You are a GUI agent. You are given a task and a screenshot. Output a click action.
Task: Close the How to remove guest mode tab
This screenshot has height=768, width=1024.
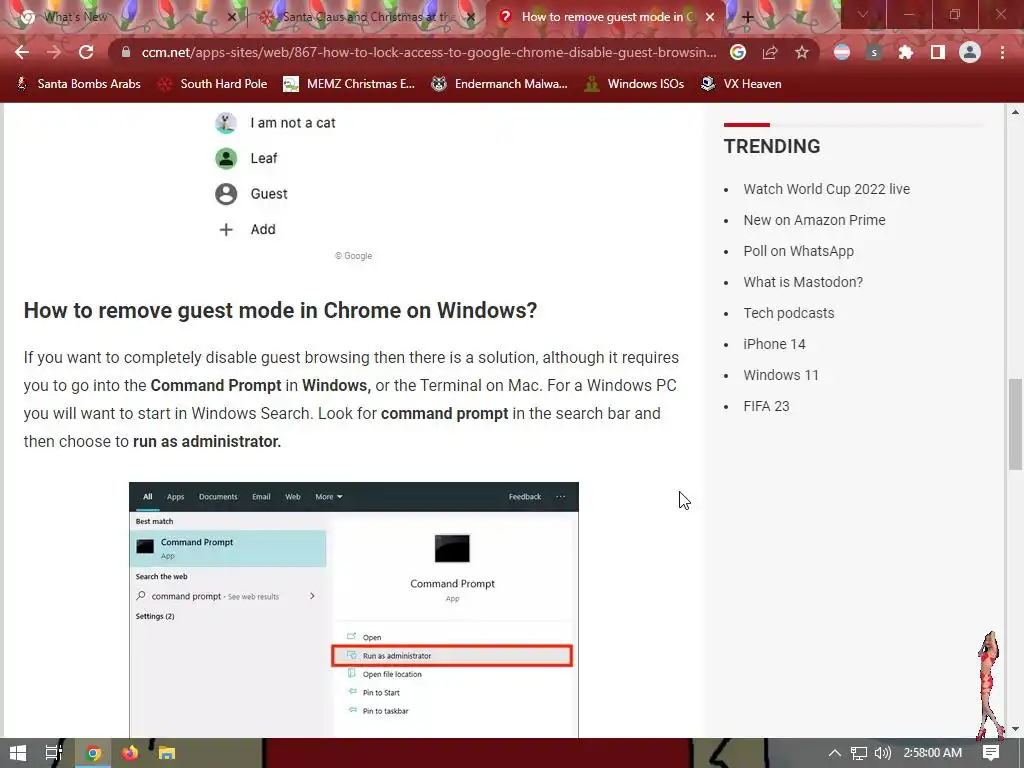(710, 17)
